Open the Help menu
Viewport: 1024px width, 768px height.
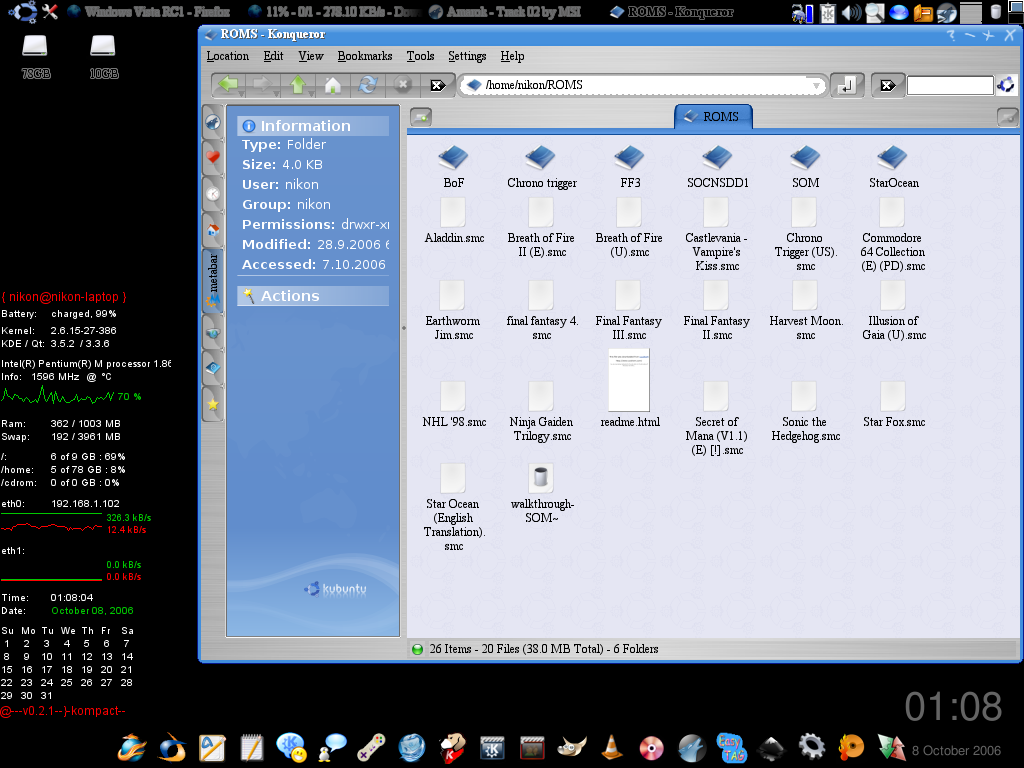pos(512,56)
